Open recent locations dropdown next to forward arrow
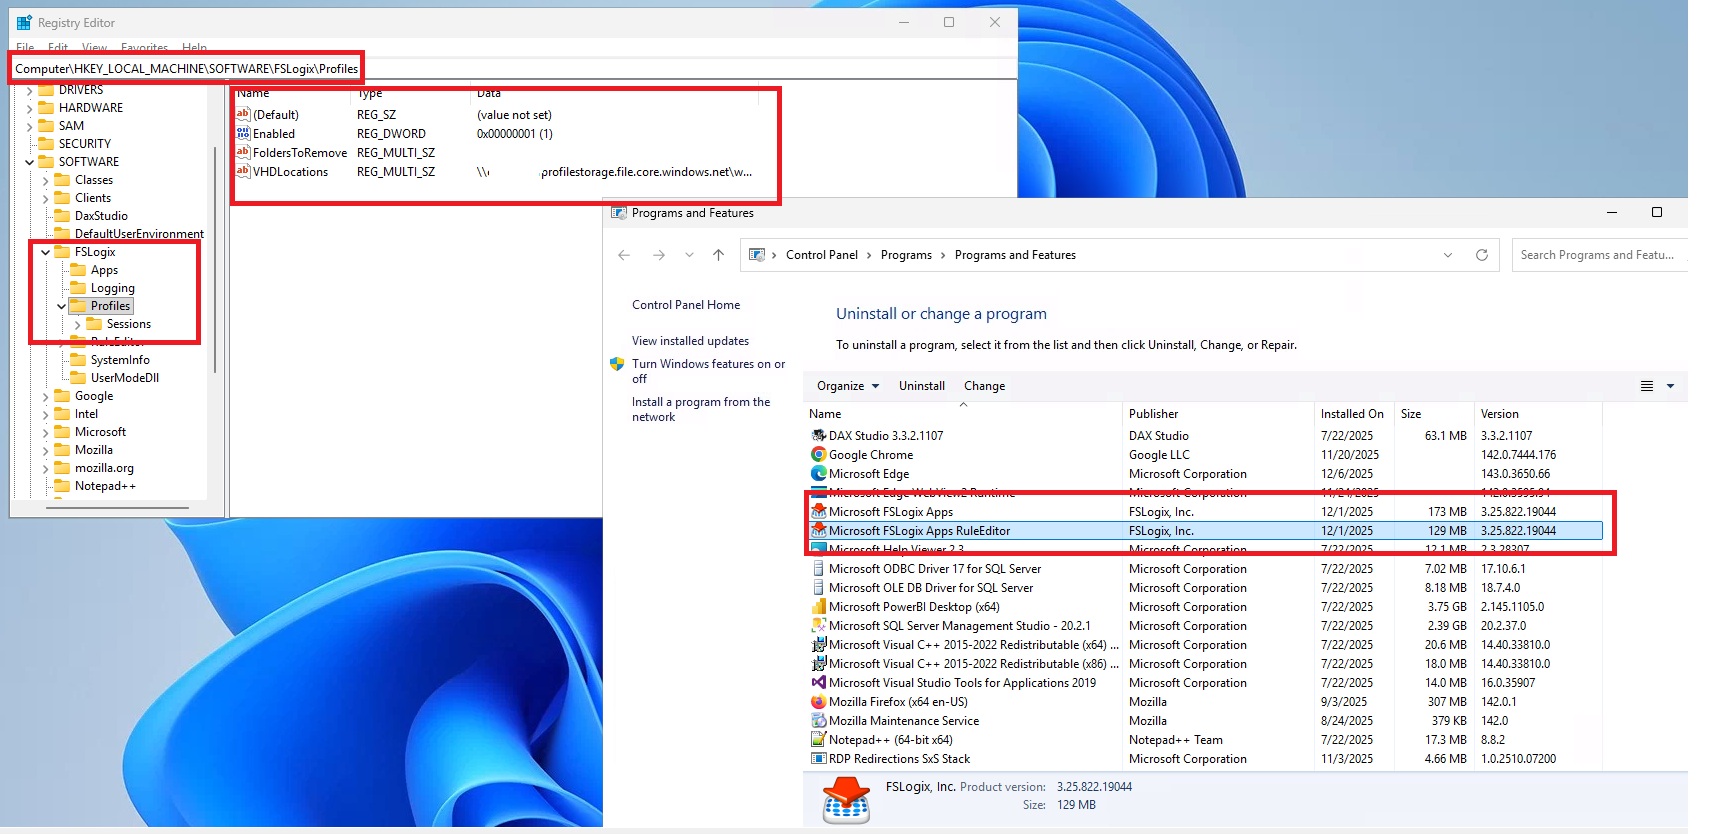Viewport: 1734px width, 834px height. pyautogui.click(x=689, y=255)
